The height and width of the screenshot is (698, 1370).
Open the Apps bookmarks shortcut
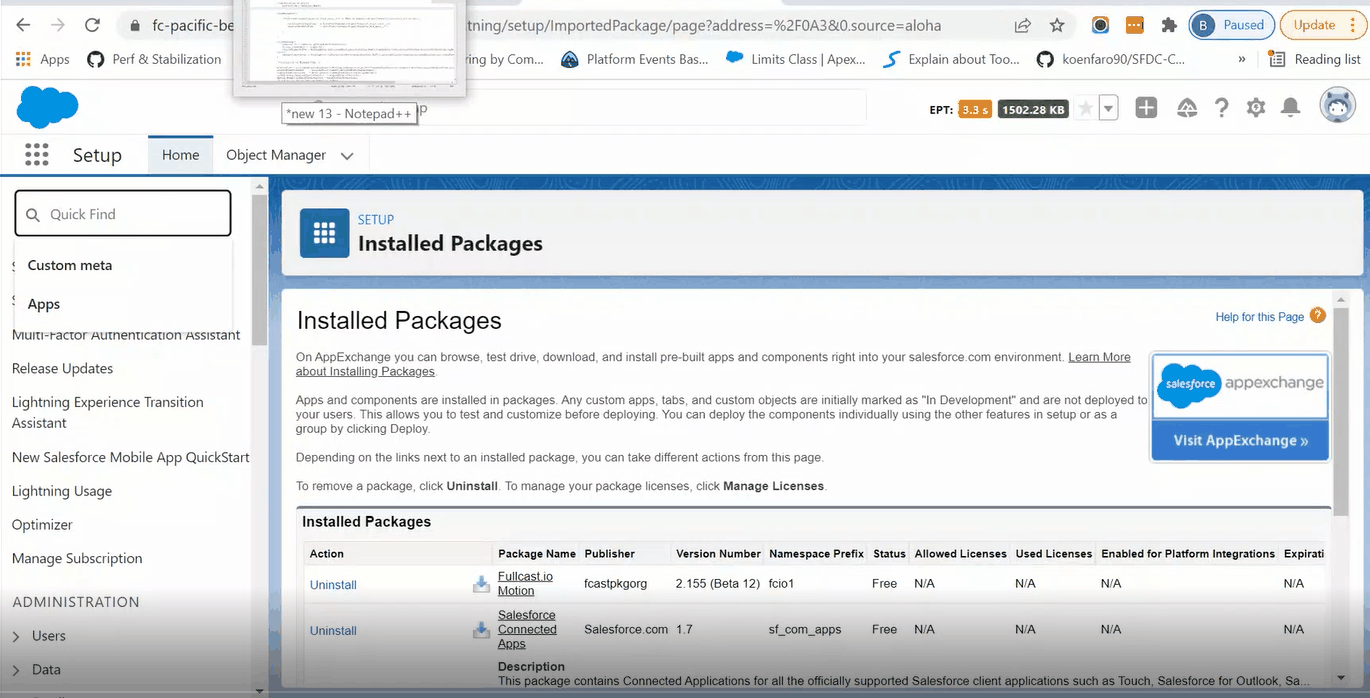pos(42,59)
